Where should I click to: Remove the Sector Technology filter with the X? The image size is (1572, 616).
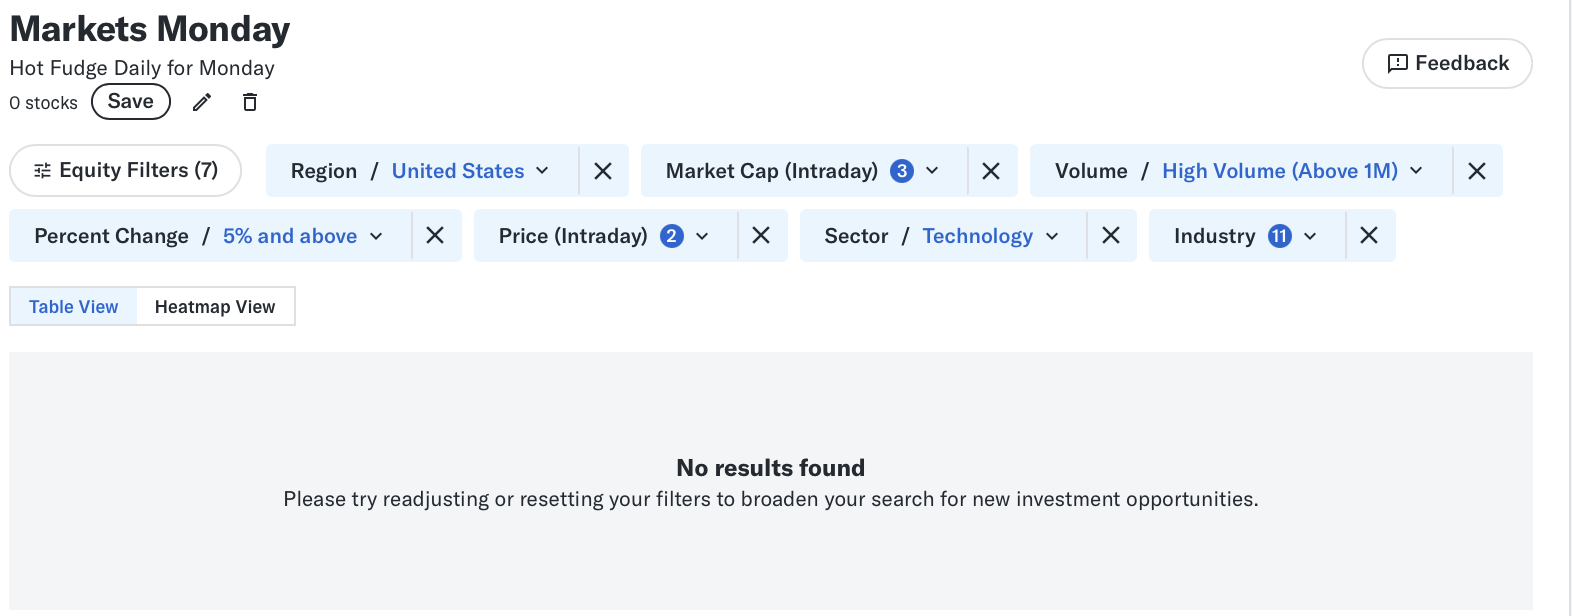(x=1111, y=235)
